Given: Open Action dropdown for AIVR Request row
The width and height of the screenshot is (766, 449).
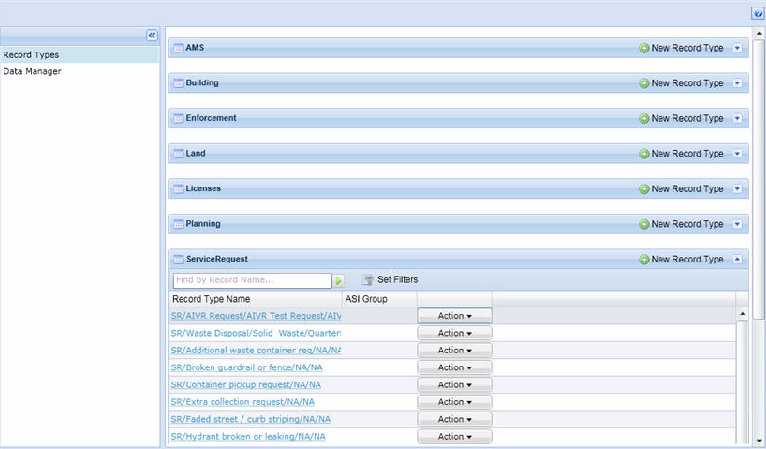Looking at the screenshot, I should pyautogui.click(x=454, y=316).
